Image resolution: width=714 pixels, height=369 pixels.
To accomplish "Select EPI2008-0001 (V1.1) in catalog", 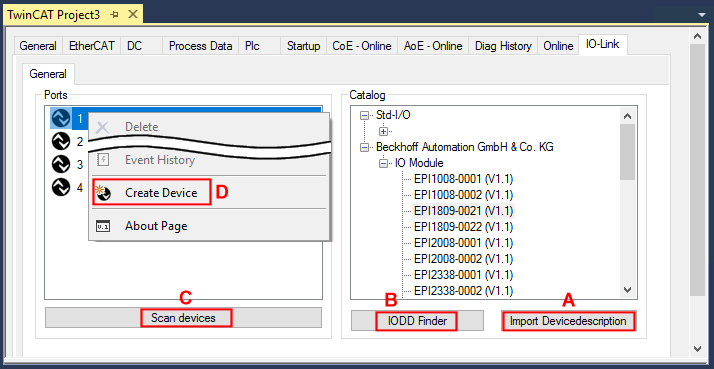I will pos(464,243).
